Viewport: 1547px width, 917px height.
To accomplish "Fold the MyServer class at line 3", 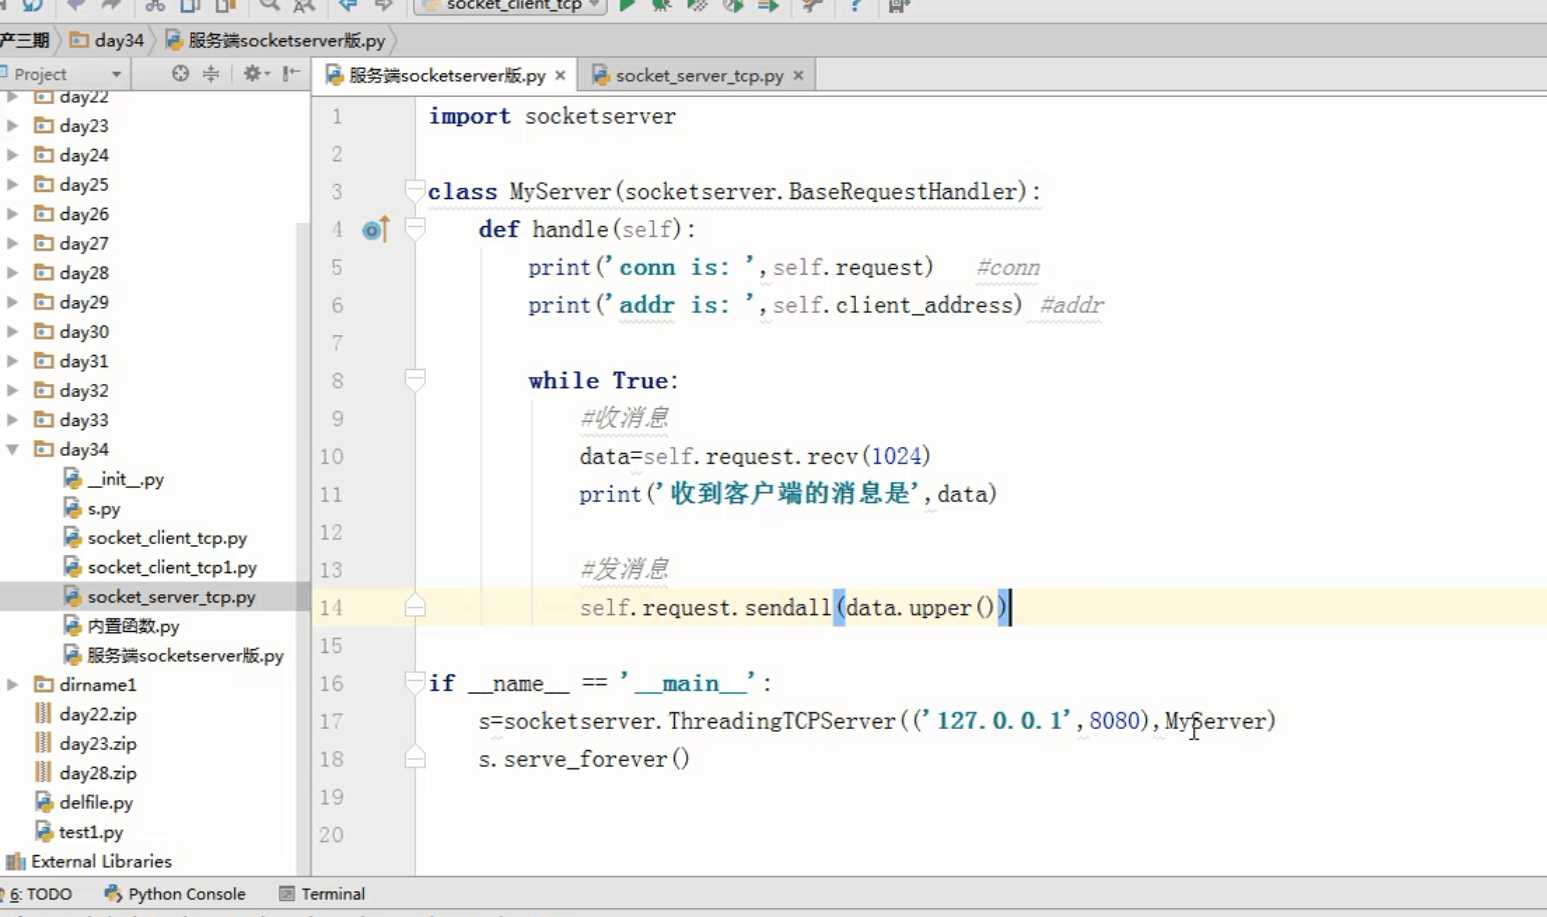I will coord(415,190).
